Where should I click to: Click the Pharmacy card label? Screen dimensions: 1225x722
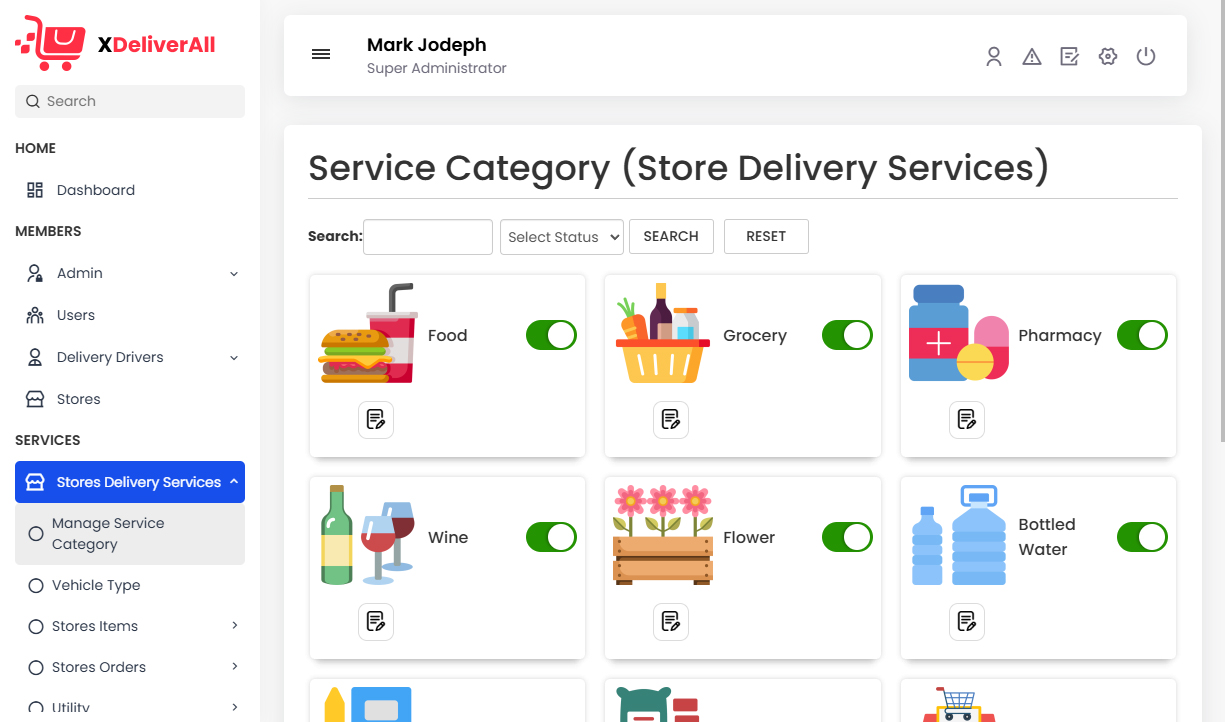(x=1060, y=335)
